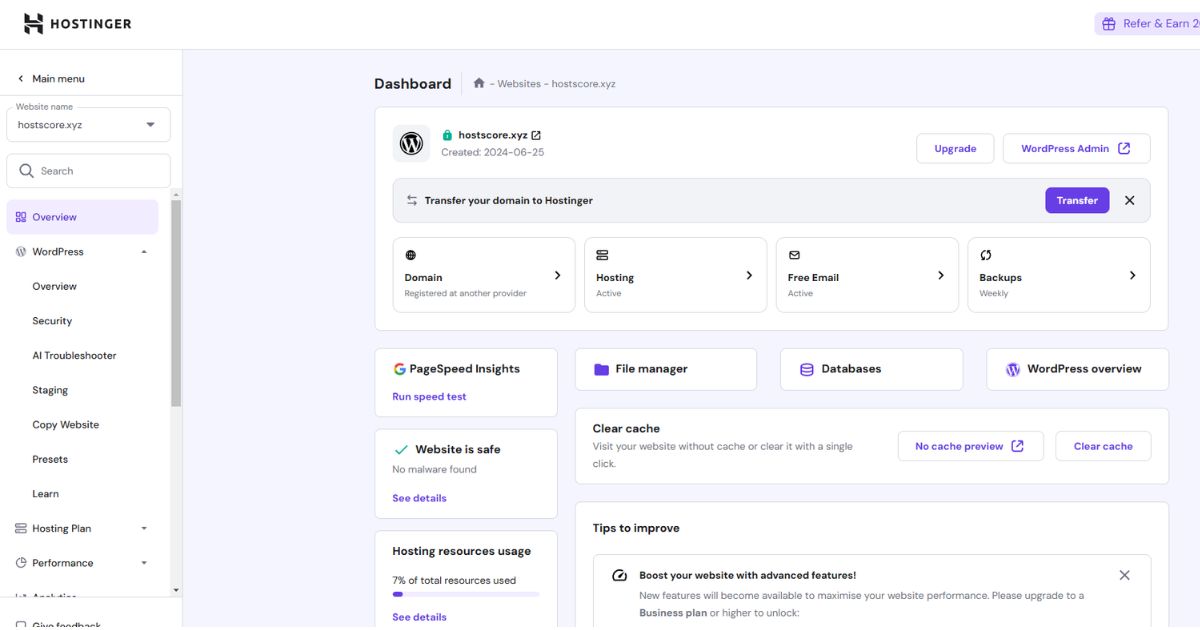
Task: Click the hosting resources usage progress bar
Action: point(466,594)
